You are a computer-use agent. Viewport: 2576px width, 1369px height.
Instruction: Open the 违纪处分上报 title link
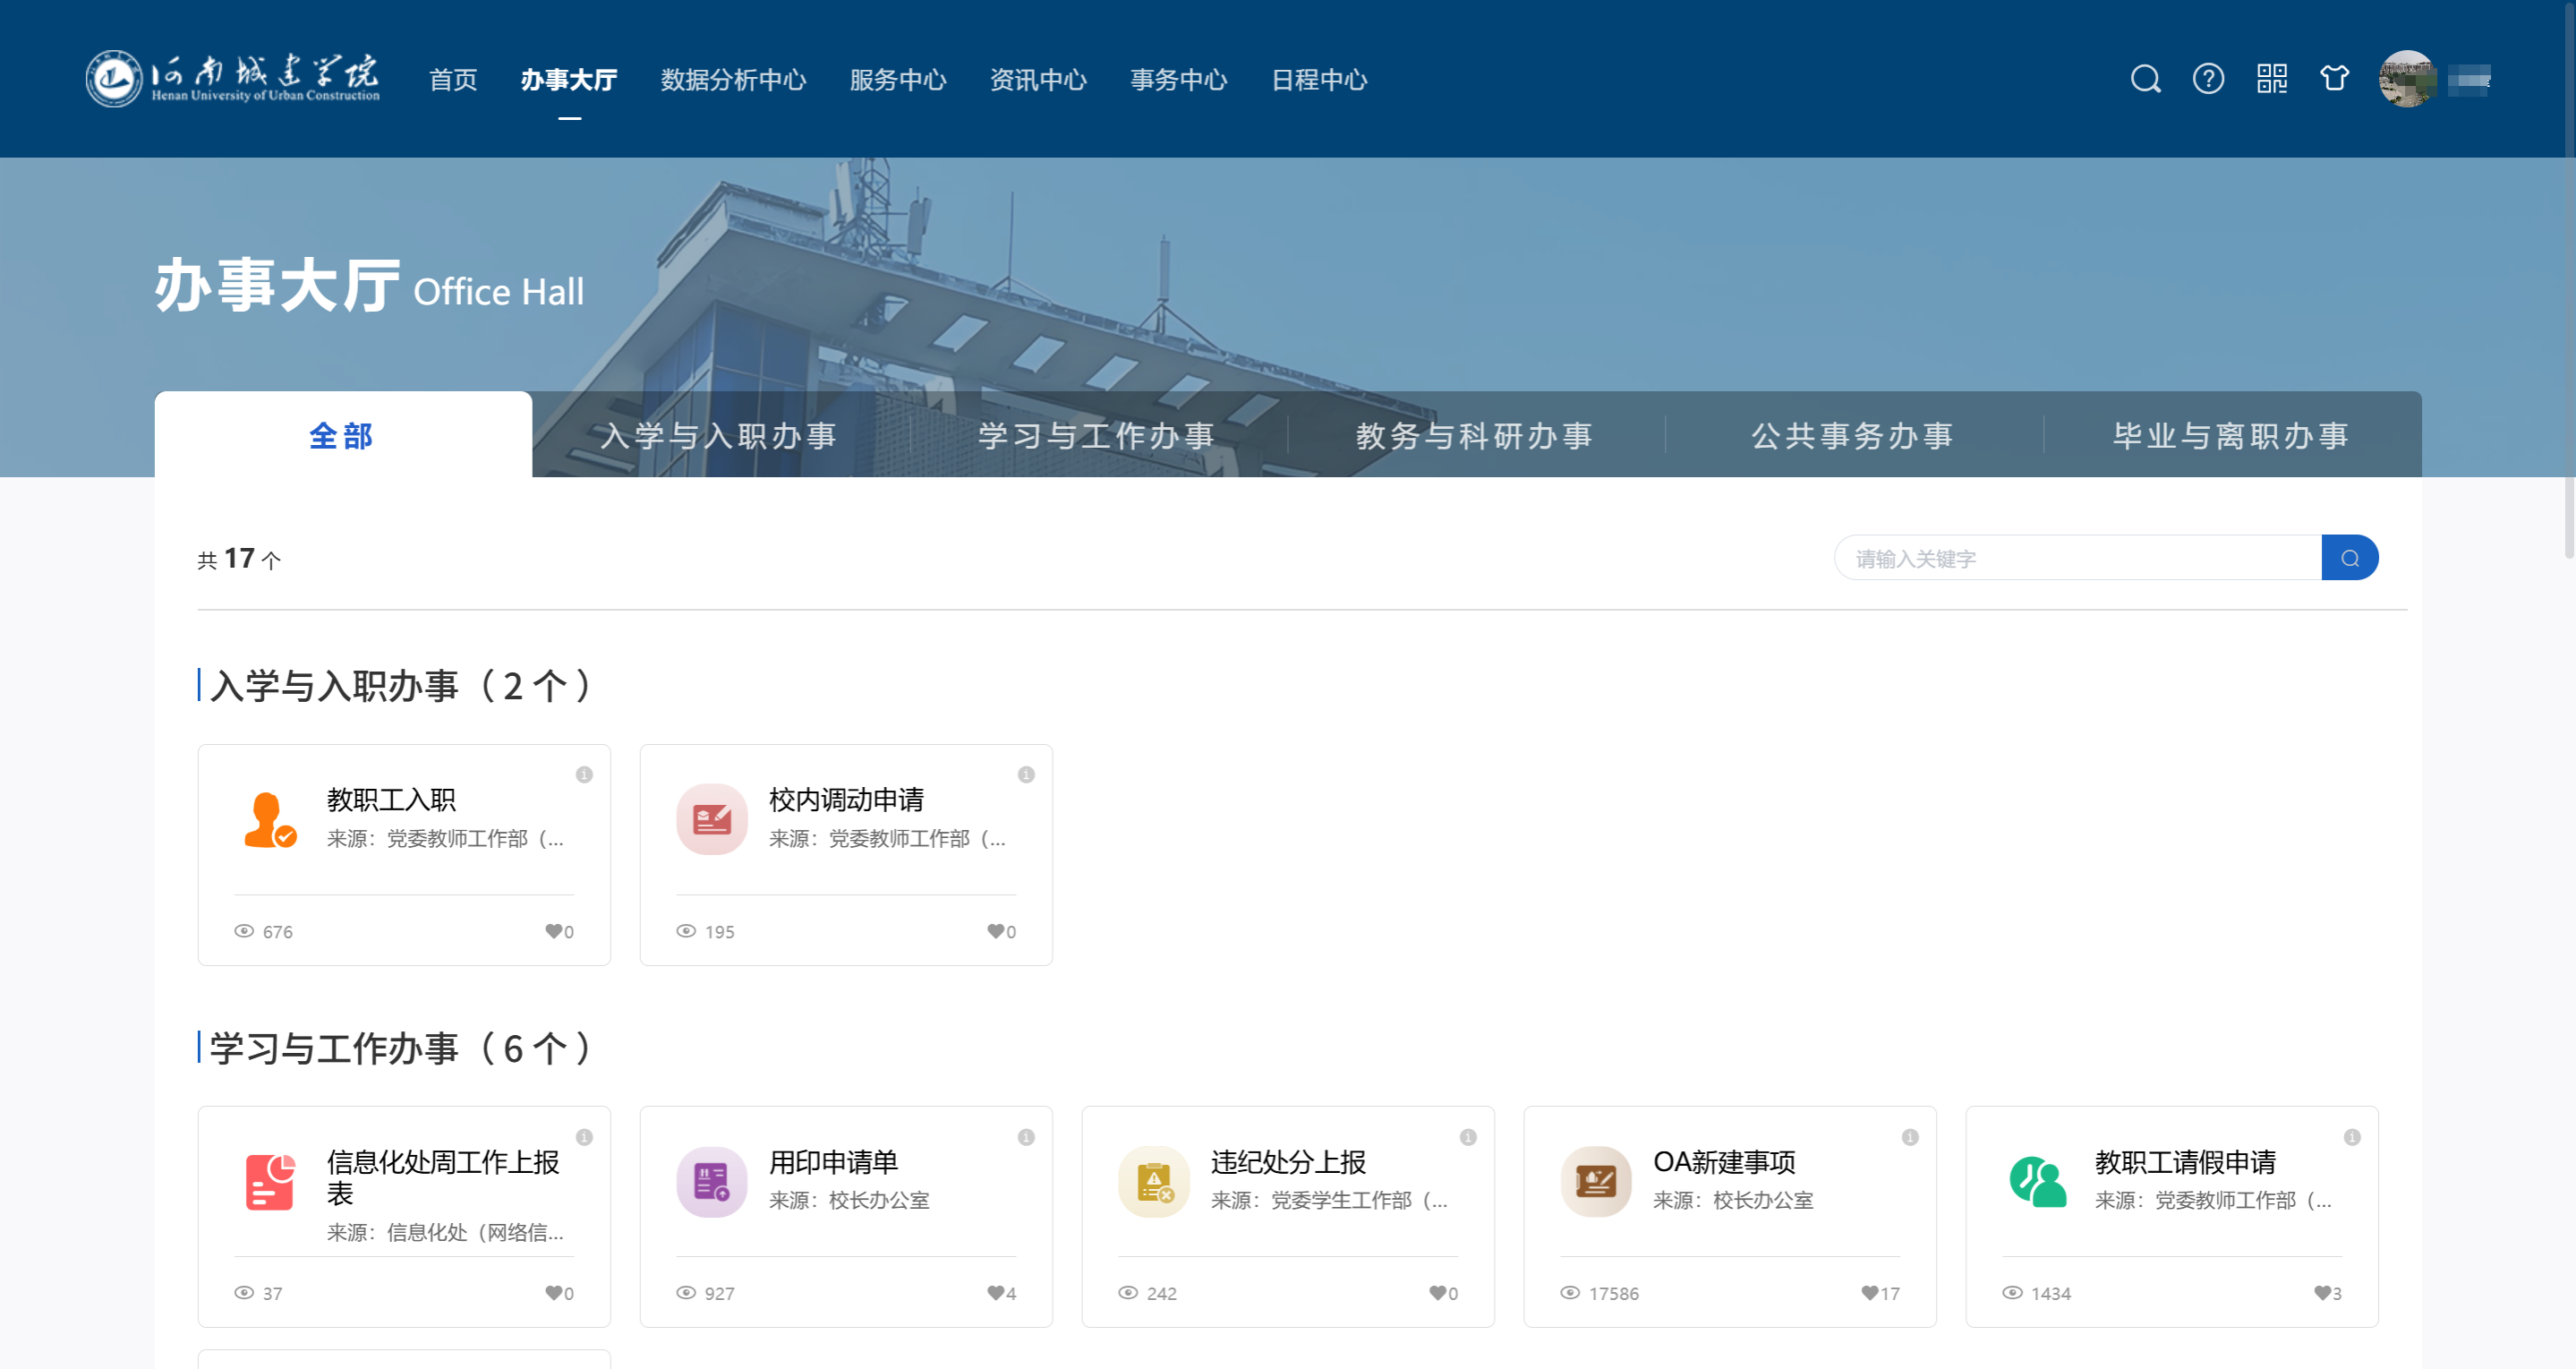tap(1288, 1161)
